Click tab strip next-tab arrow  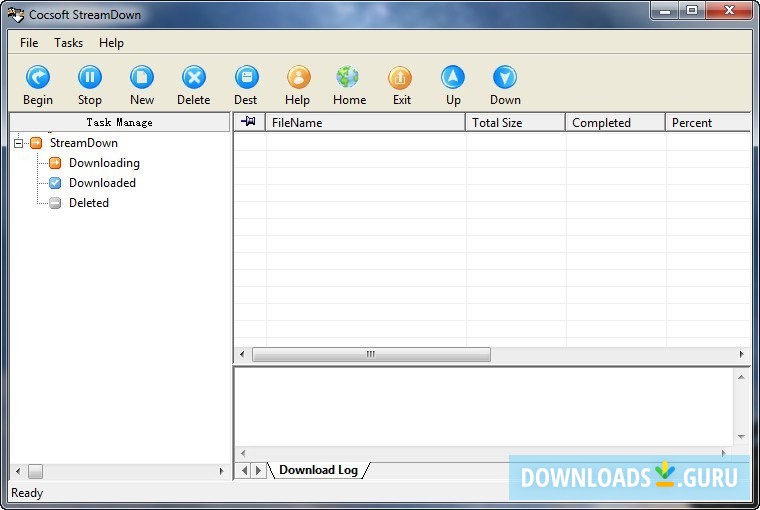click(258, 470)
